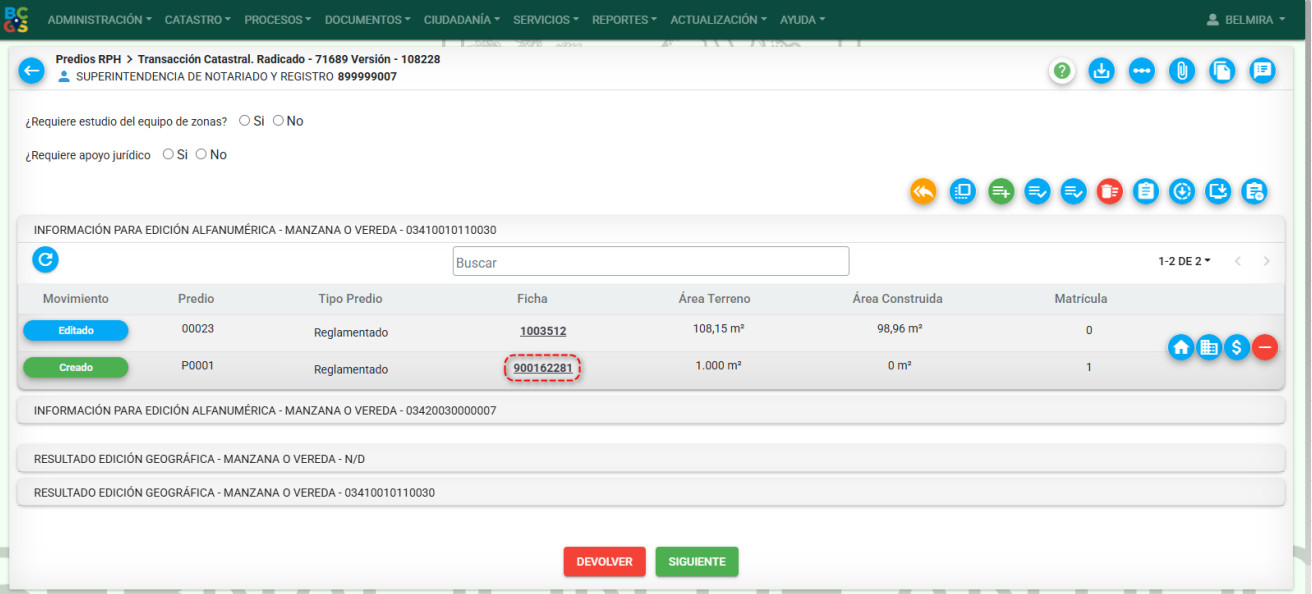1312x594 pixels.
Task: Click the green Creado movement badge
Action: pyautogui.click(x=76, y=367)
